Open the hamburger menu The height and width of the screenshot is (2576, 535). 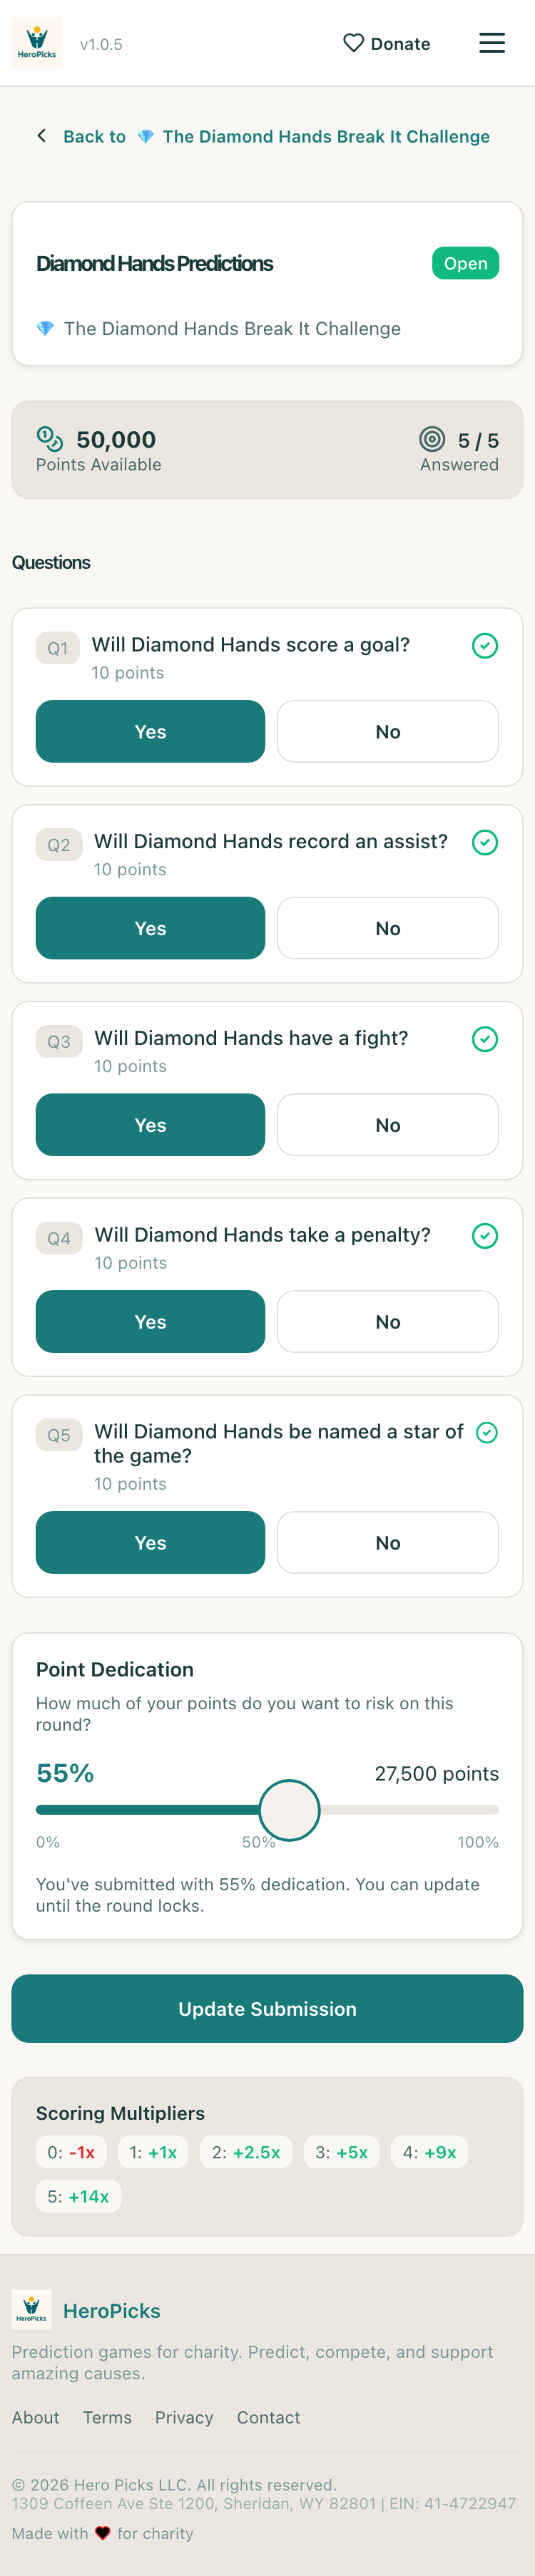pos(491,43)
